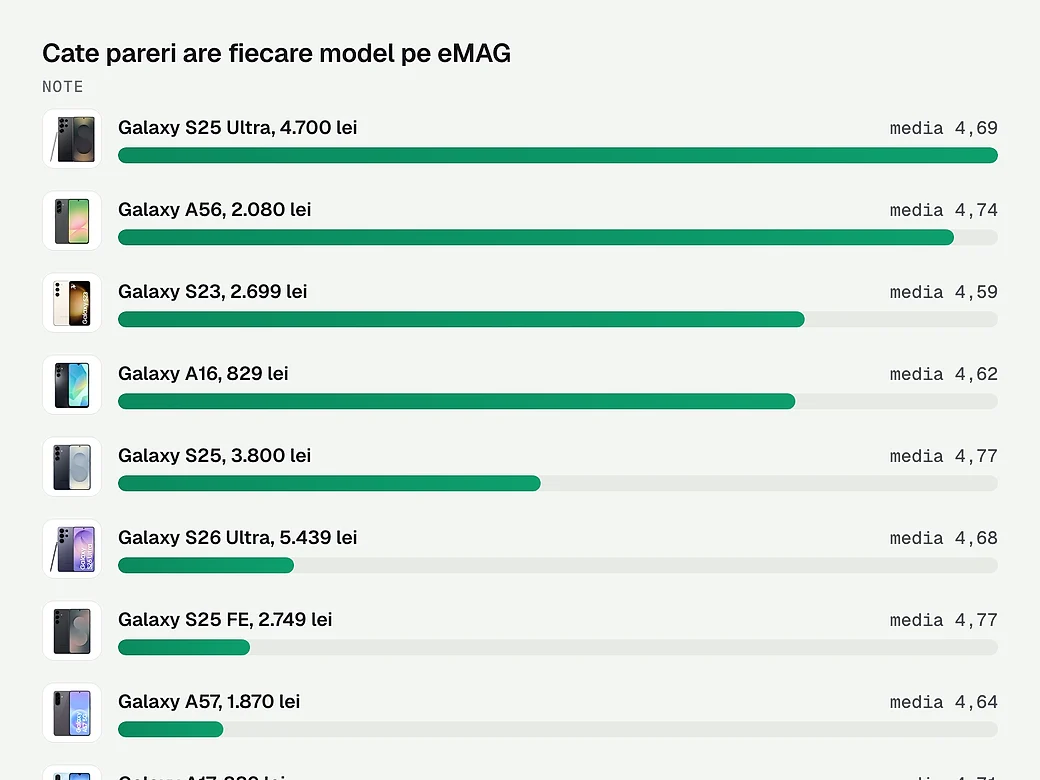Click the 'media 4,59' rating value

pyautogui.click(x=943, y=292)
